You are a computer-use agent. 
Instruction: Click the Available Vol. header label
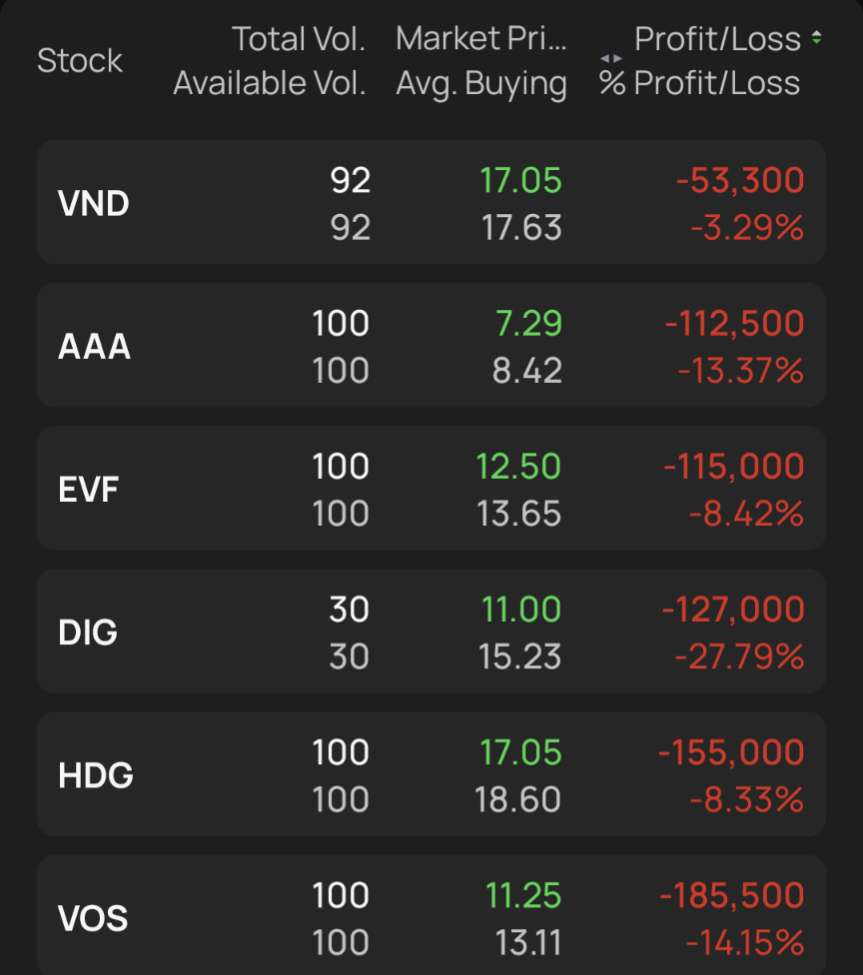coord(269,83)
